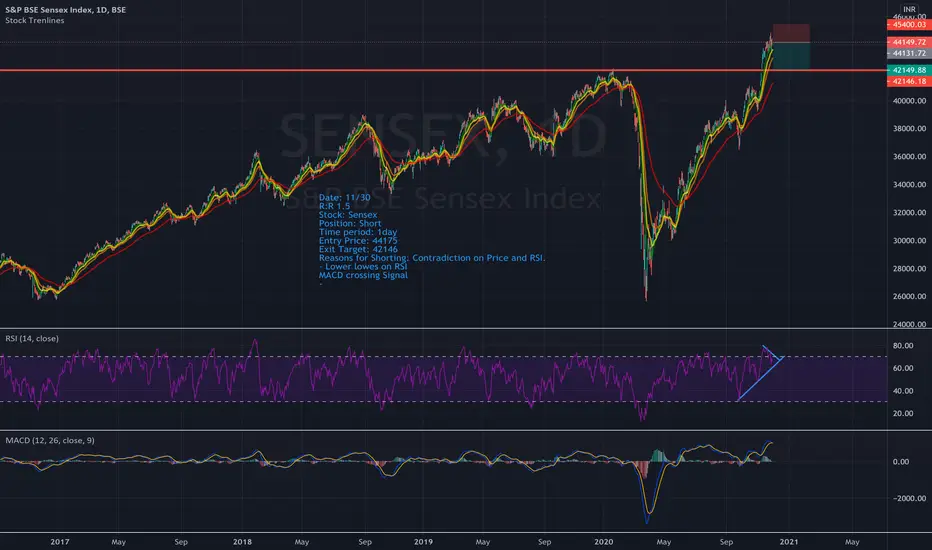This screenshot has width=932, height=550.
Task: Select the green profit zone of short position
Action: [792, 56]
